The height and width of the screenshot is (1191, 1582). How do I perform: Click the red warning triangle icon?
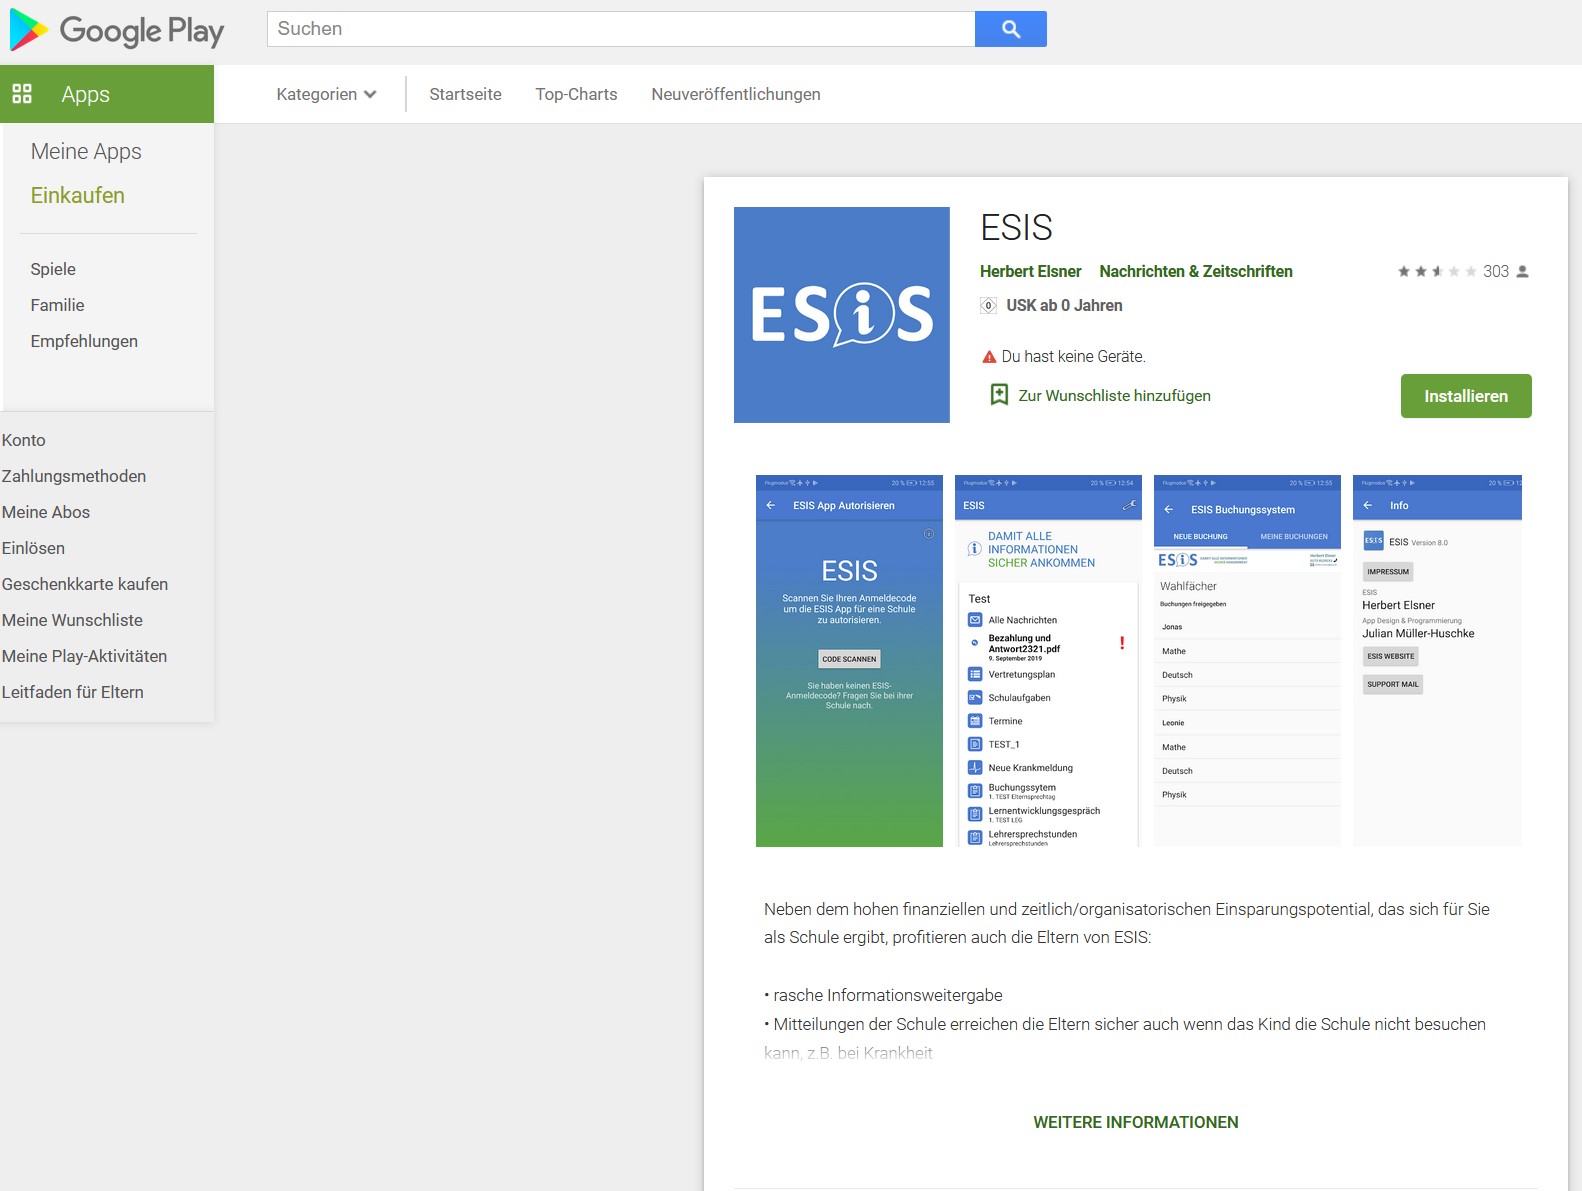click(989, 357)
